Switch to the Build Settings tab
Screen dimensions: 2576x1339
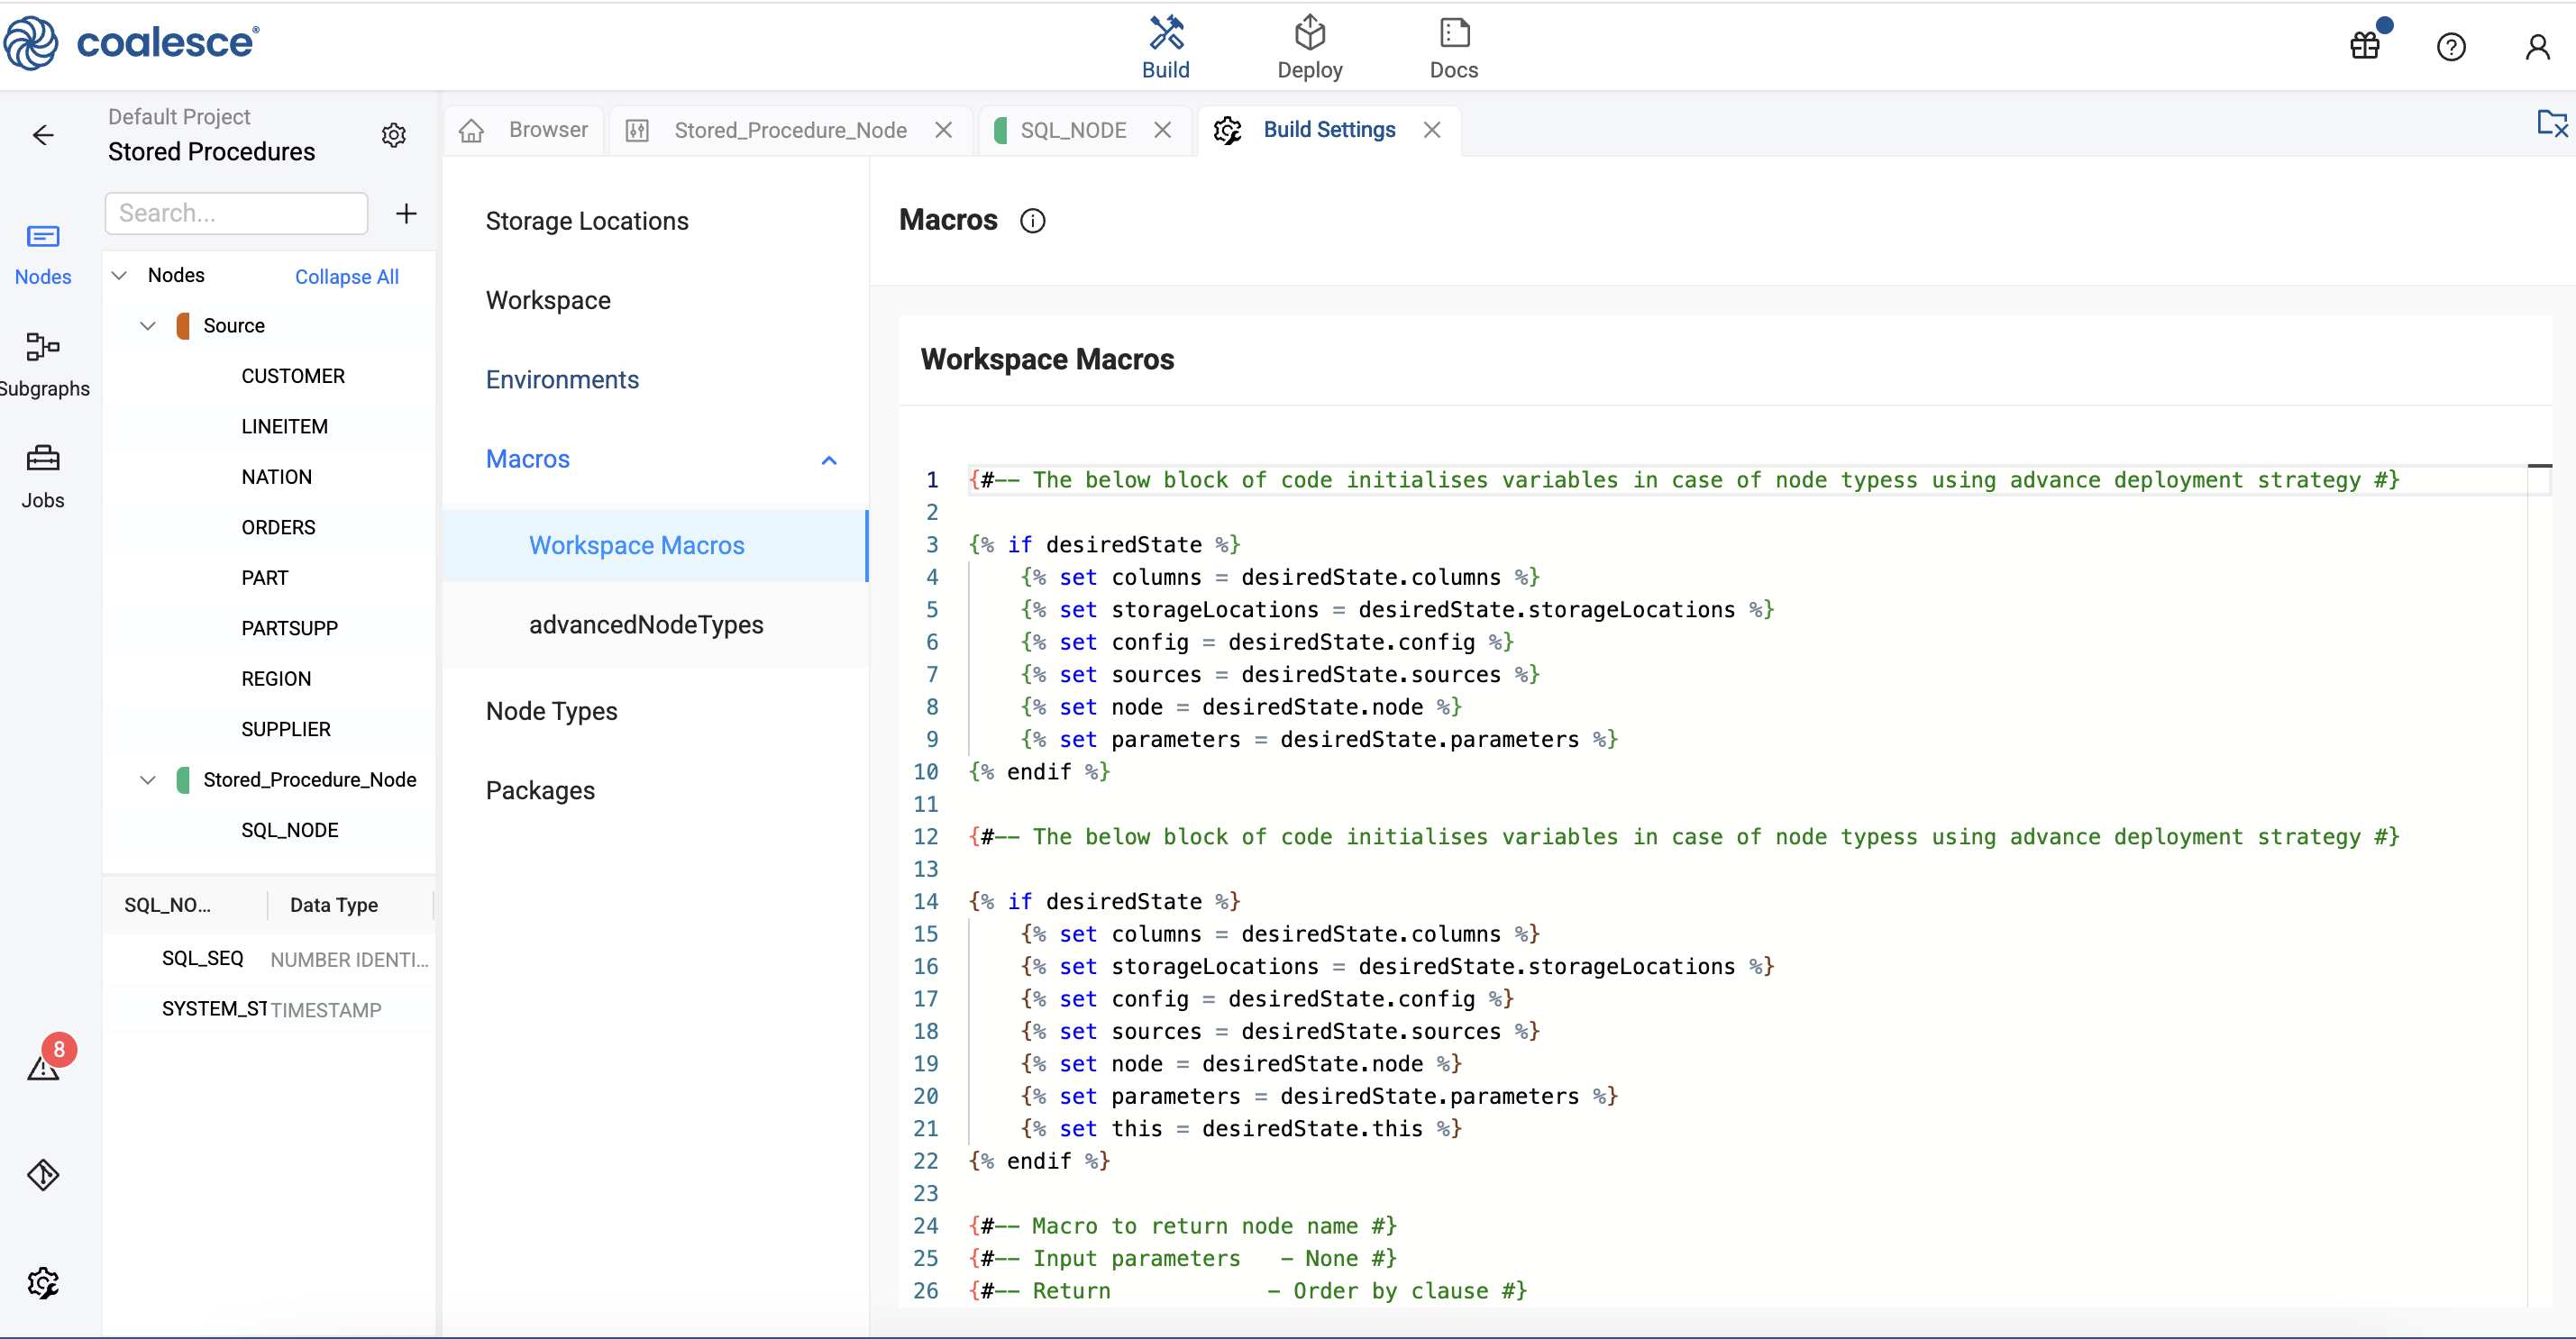coord(1329,130)
